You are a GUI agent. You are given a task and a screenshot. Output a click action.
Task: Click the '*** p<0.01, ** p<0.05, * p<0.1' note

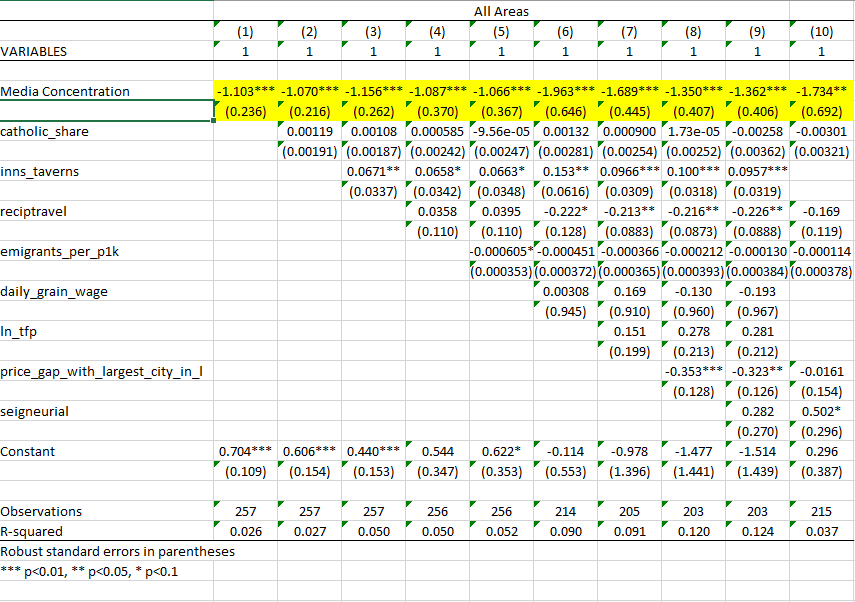tap(89, 571)
